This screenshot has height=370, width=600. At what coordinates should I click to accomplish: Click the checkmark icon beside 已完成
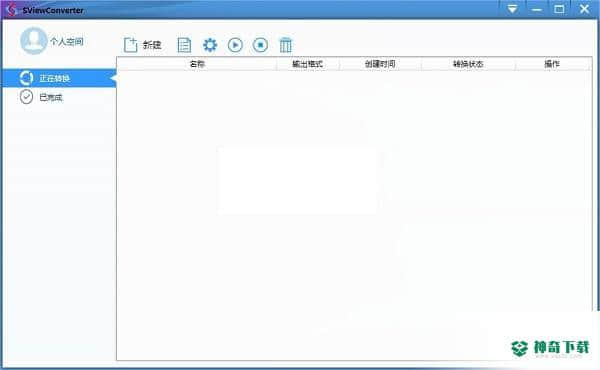tap(26, 97)
